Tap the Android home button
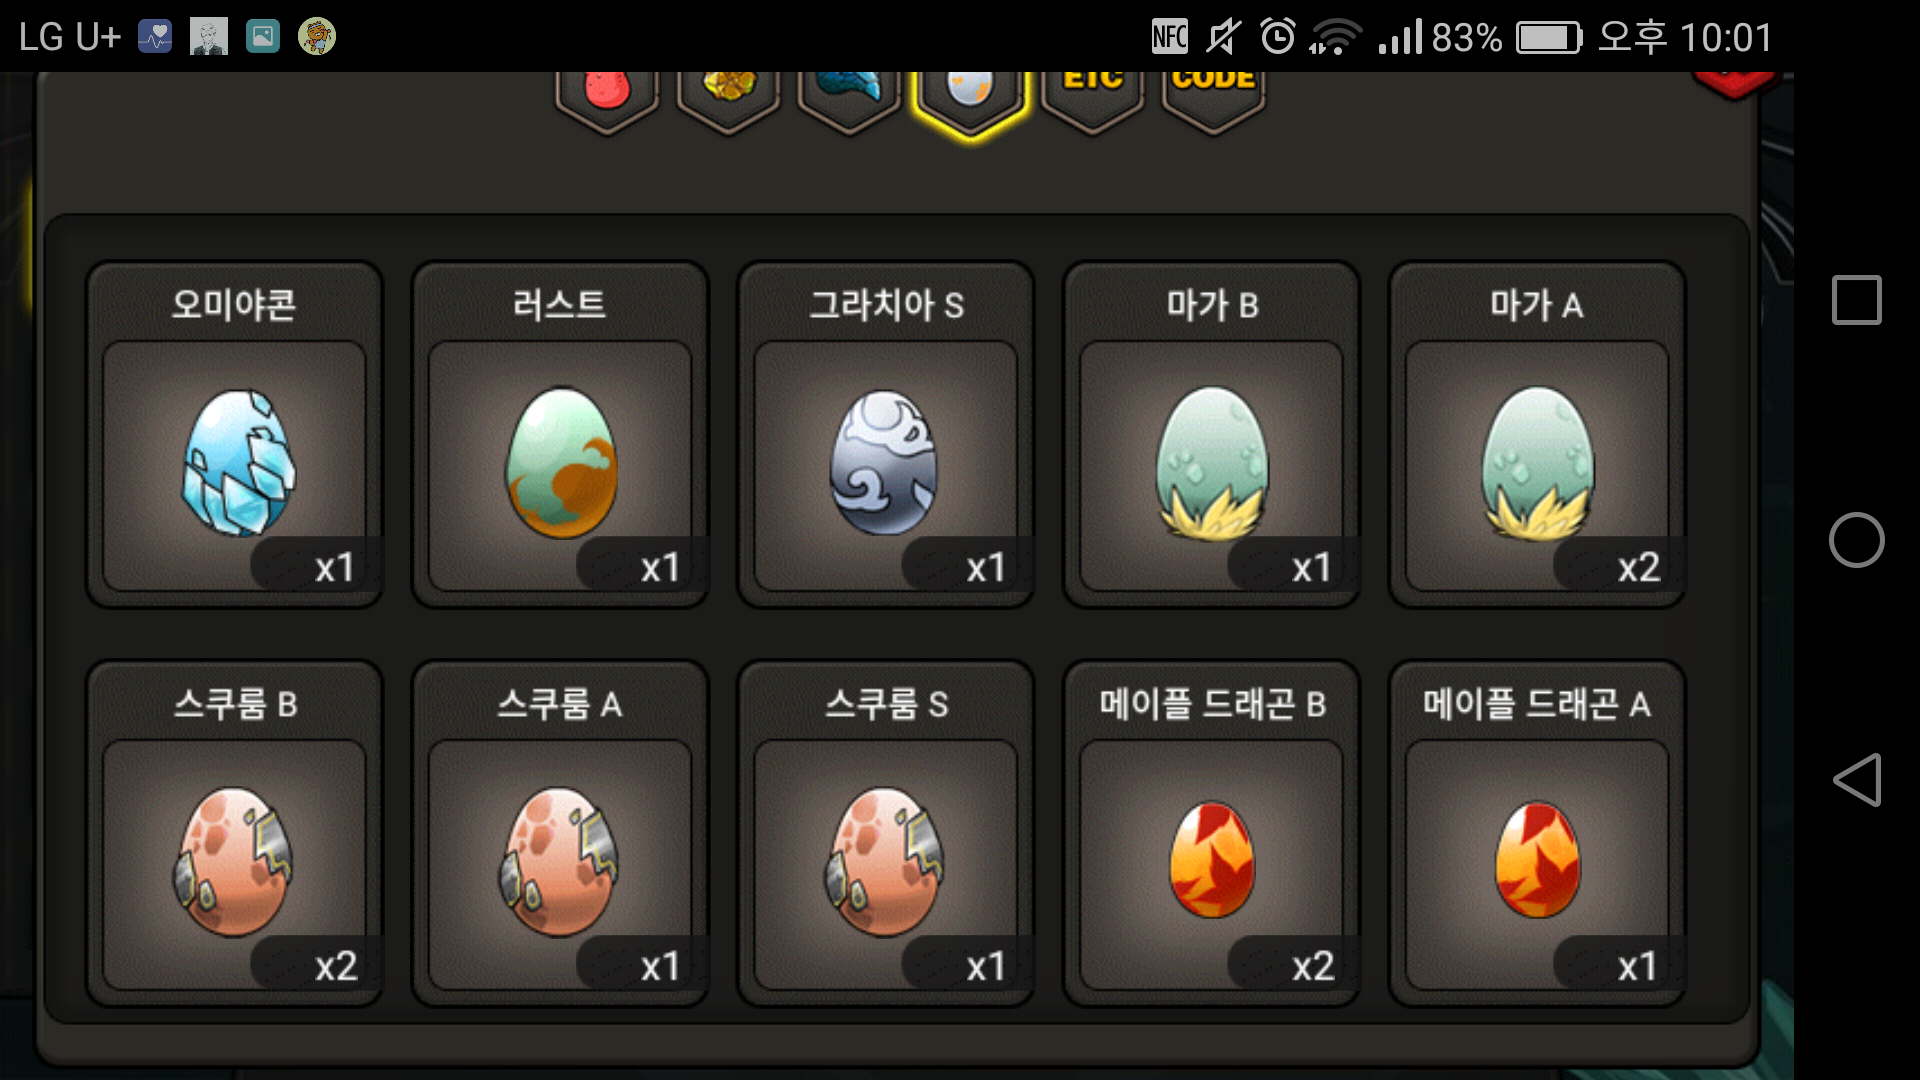The width and height of the screenshot is (1920, 1080). 1857,540
